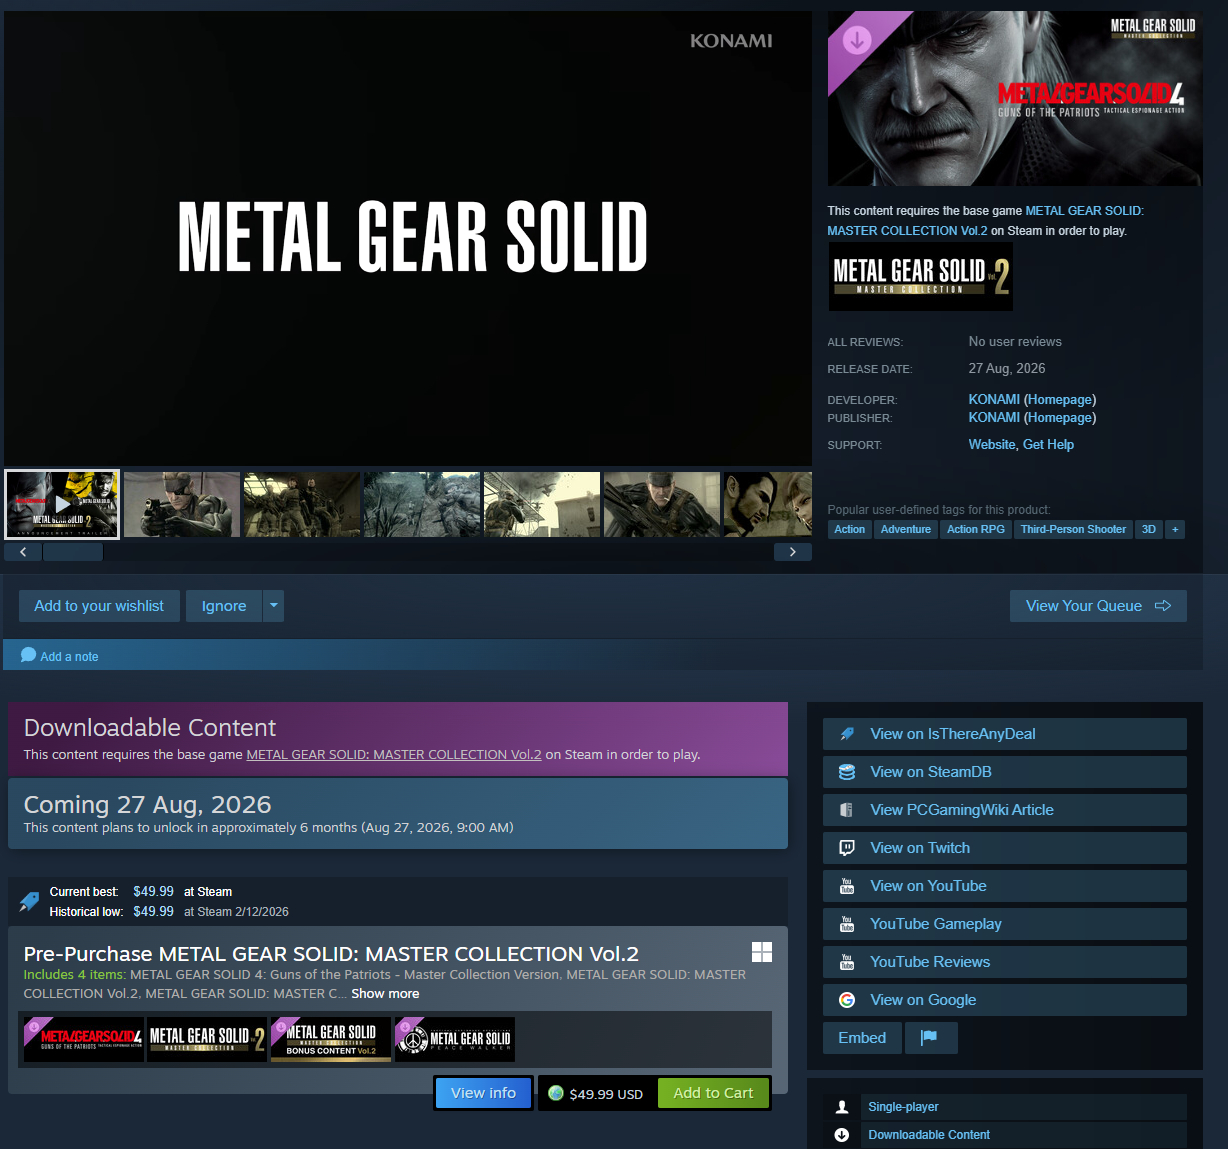Expand bundle description with Show more
The width and height of the screenshot is (1228, 1149).
pos(385,994)
